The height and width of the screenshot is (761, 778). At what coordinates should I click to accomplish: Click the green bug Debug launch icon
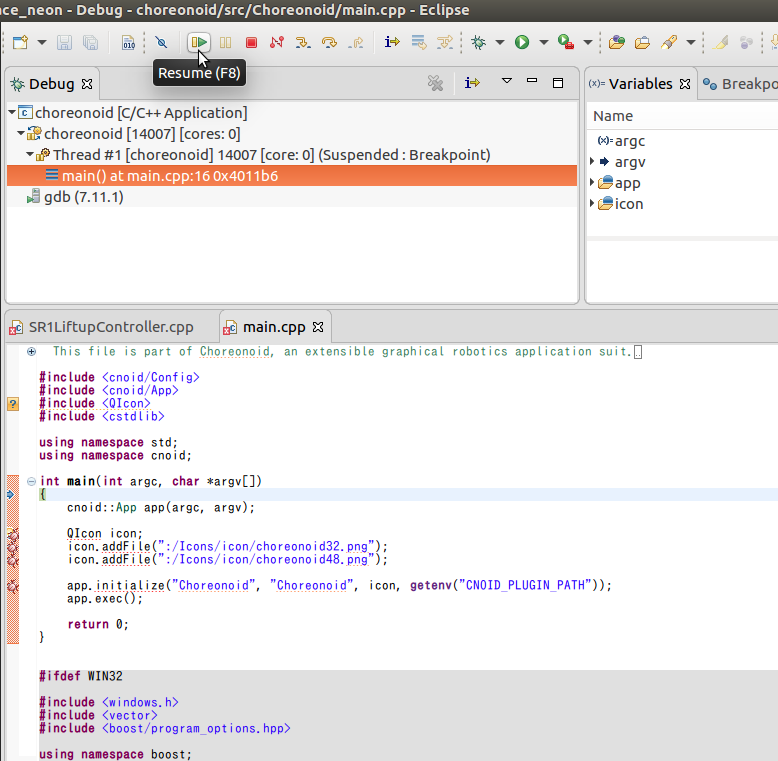pyautogui.click(x=479, y=43)
